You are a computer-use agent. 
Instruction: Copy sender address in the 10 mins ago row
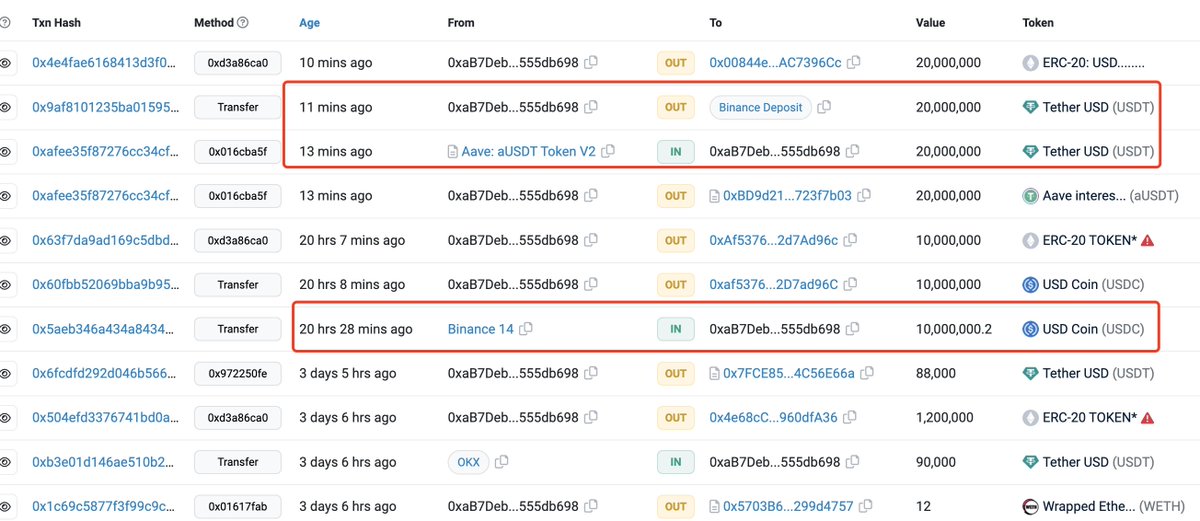(x=591, y=62)
